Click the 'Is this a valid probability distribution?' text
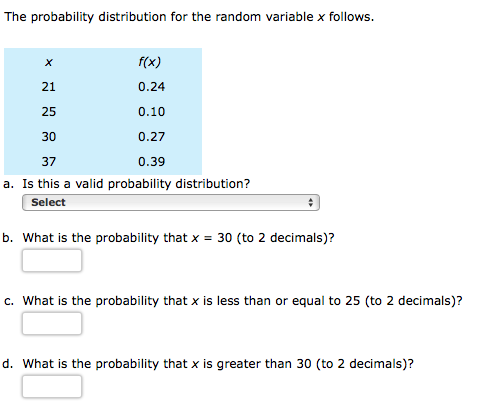Viewport: 477px width, 402px height. (x=136, y=184)
